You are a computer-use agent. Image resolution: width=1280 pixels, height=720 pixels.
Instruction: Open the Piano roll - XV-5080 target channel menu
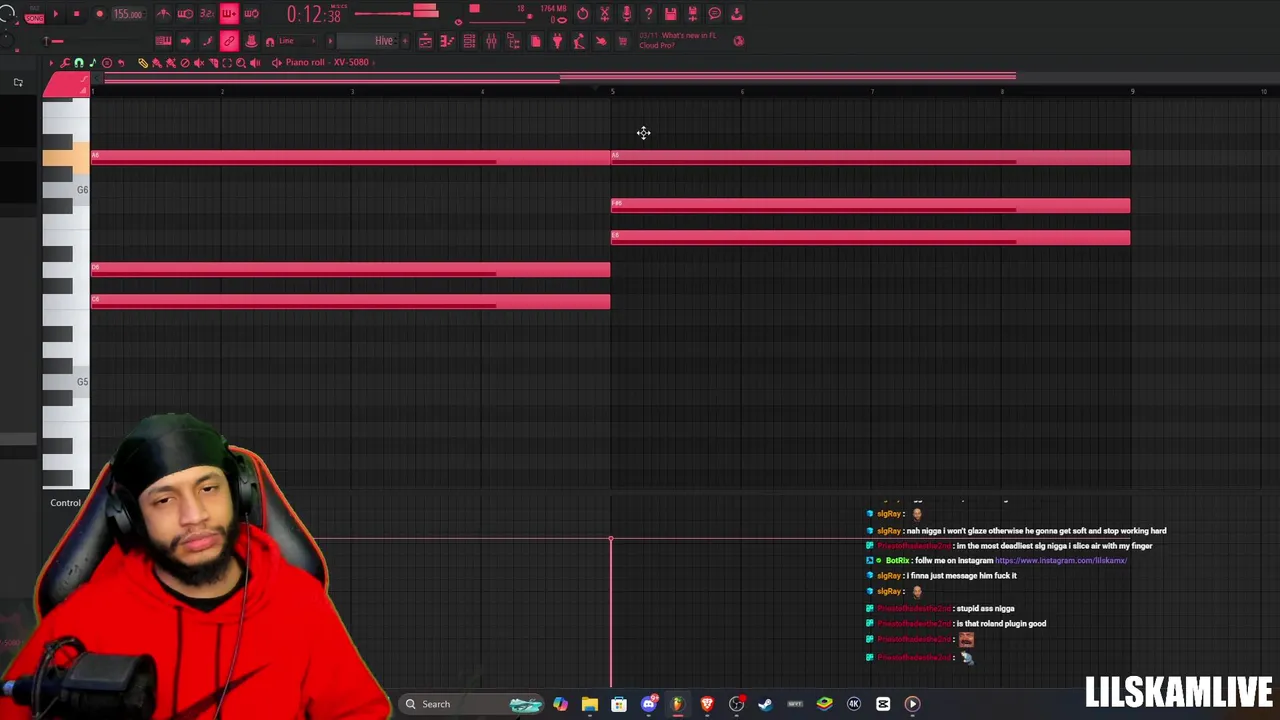click(326, 62)
